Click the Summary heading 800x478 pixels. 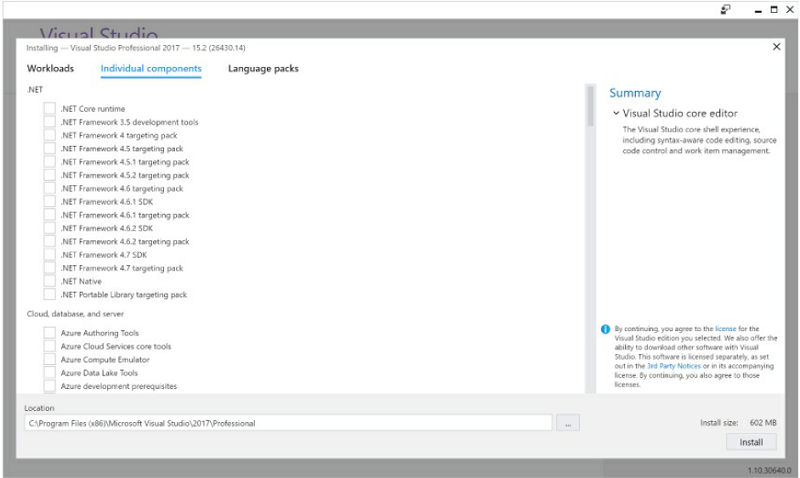tap(635, 93)
